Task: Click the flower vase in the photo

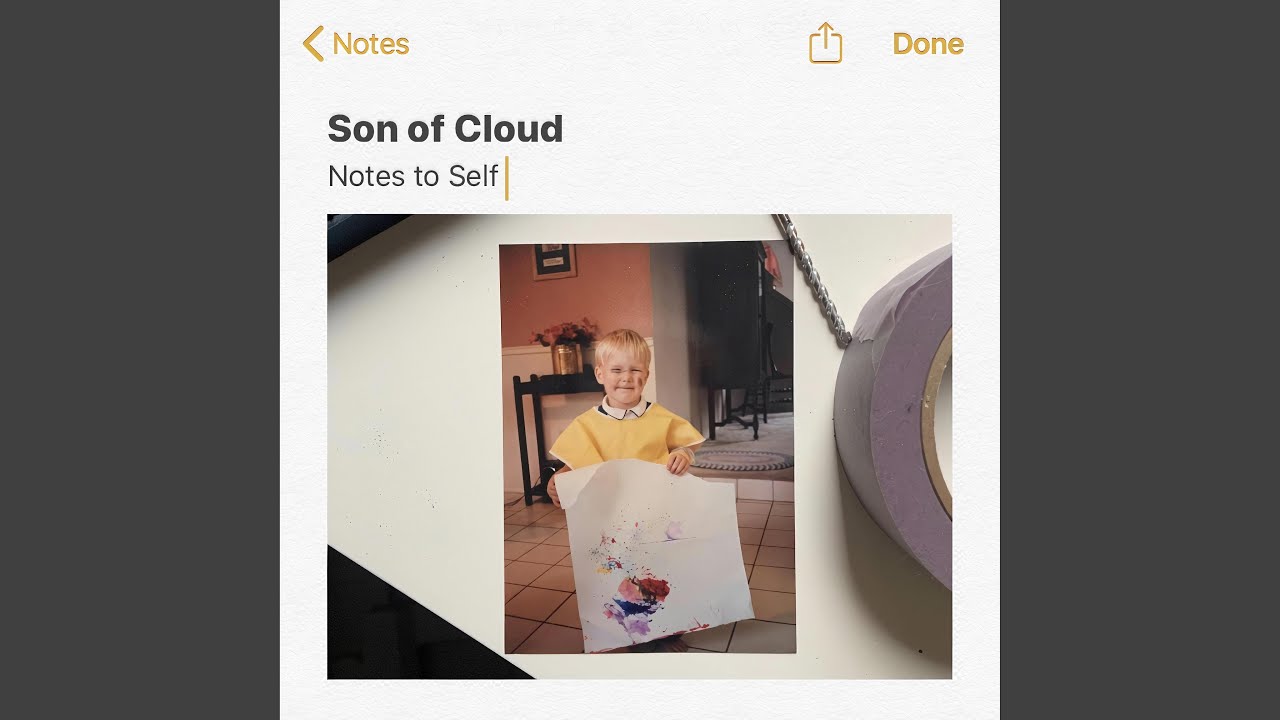Action: 567,347
